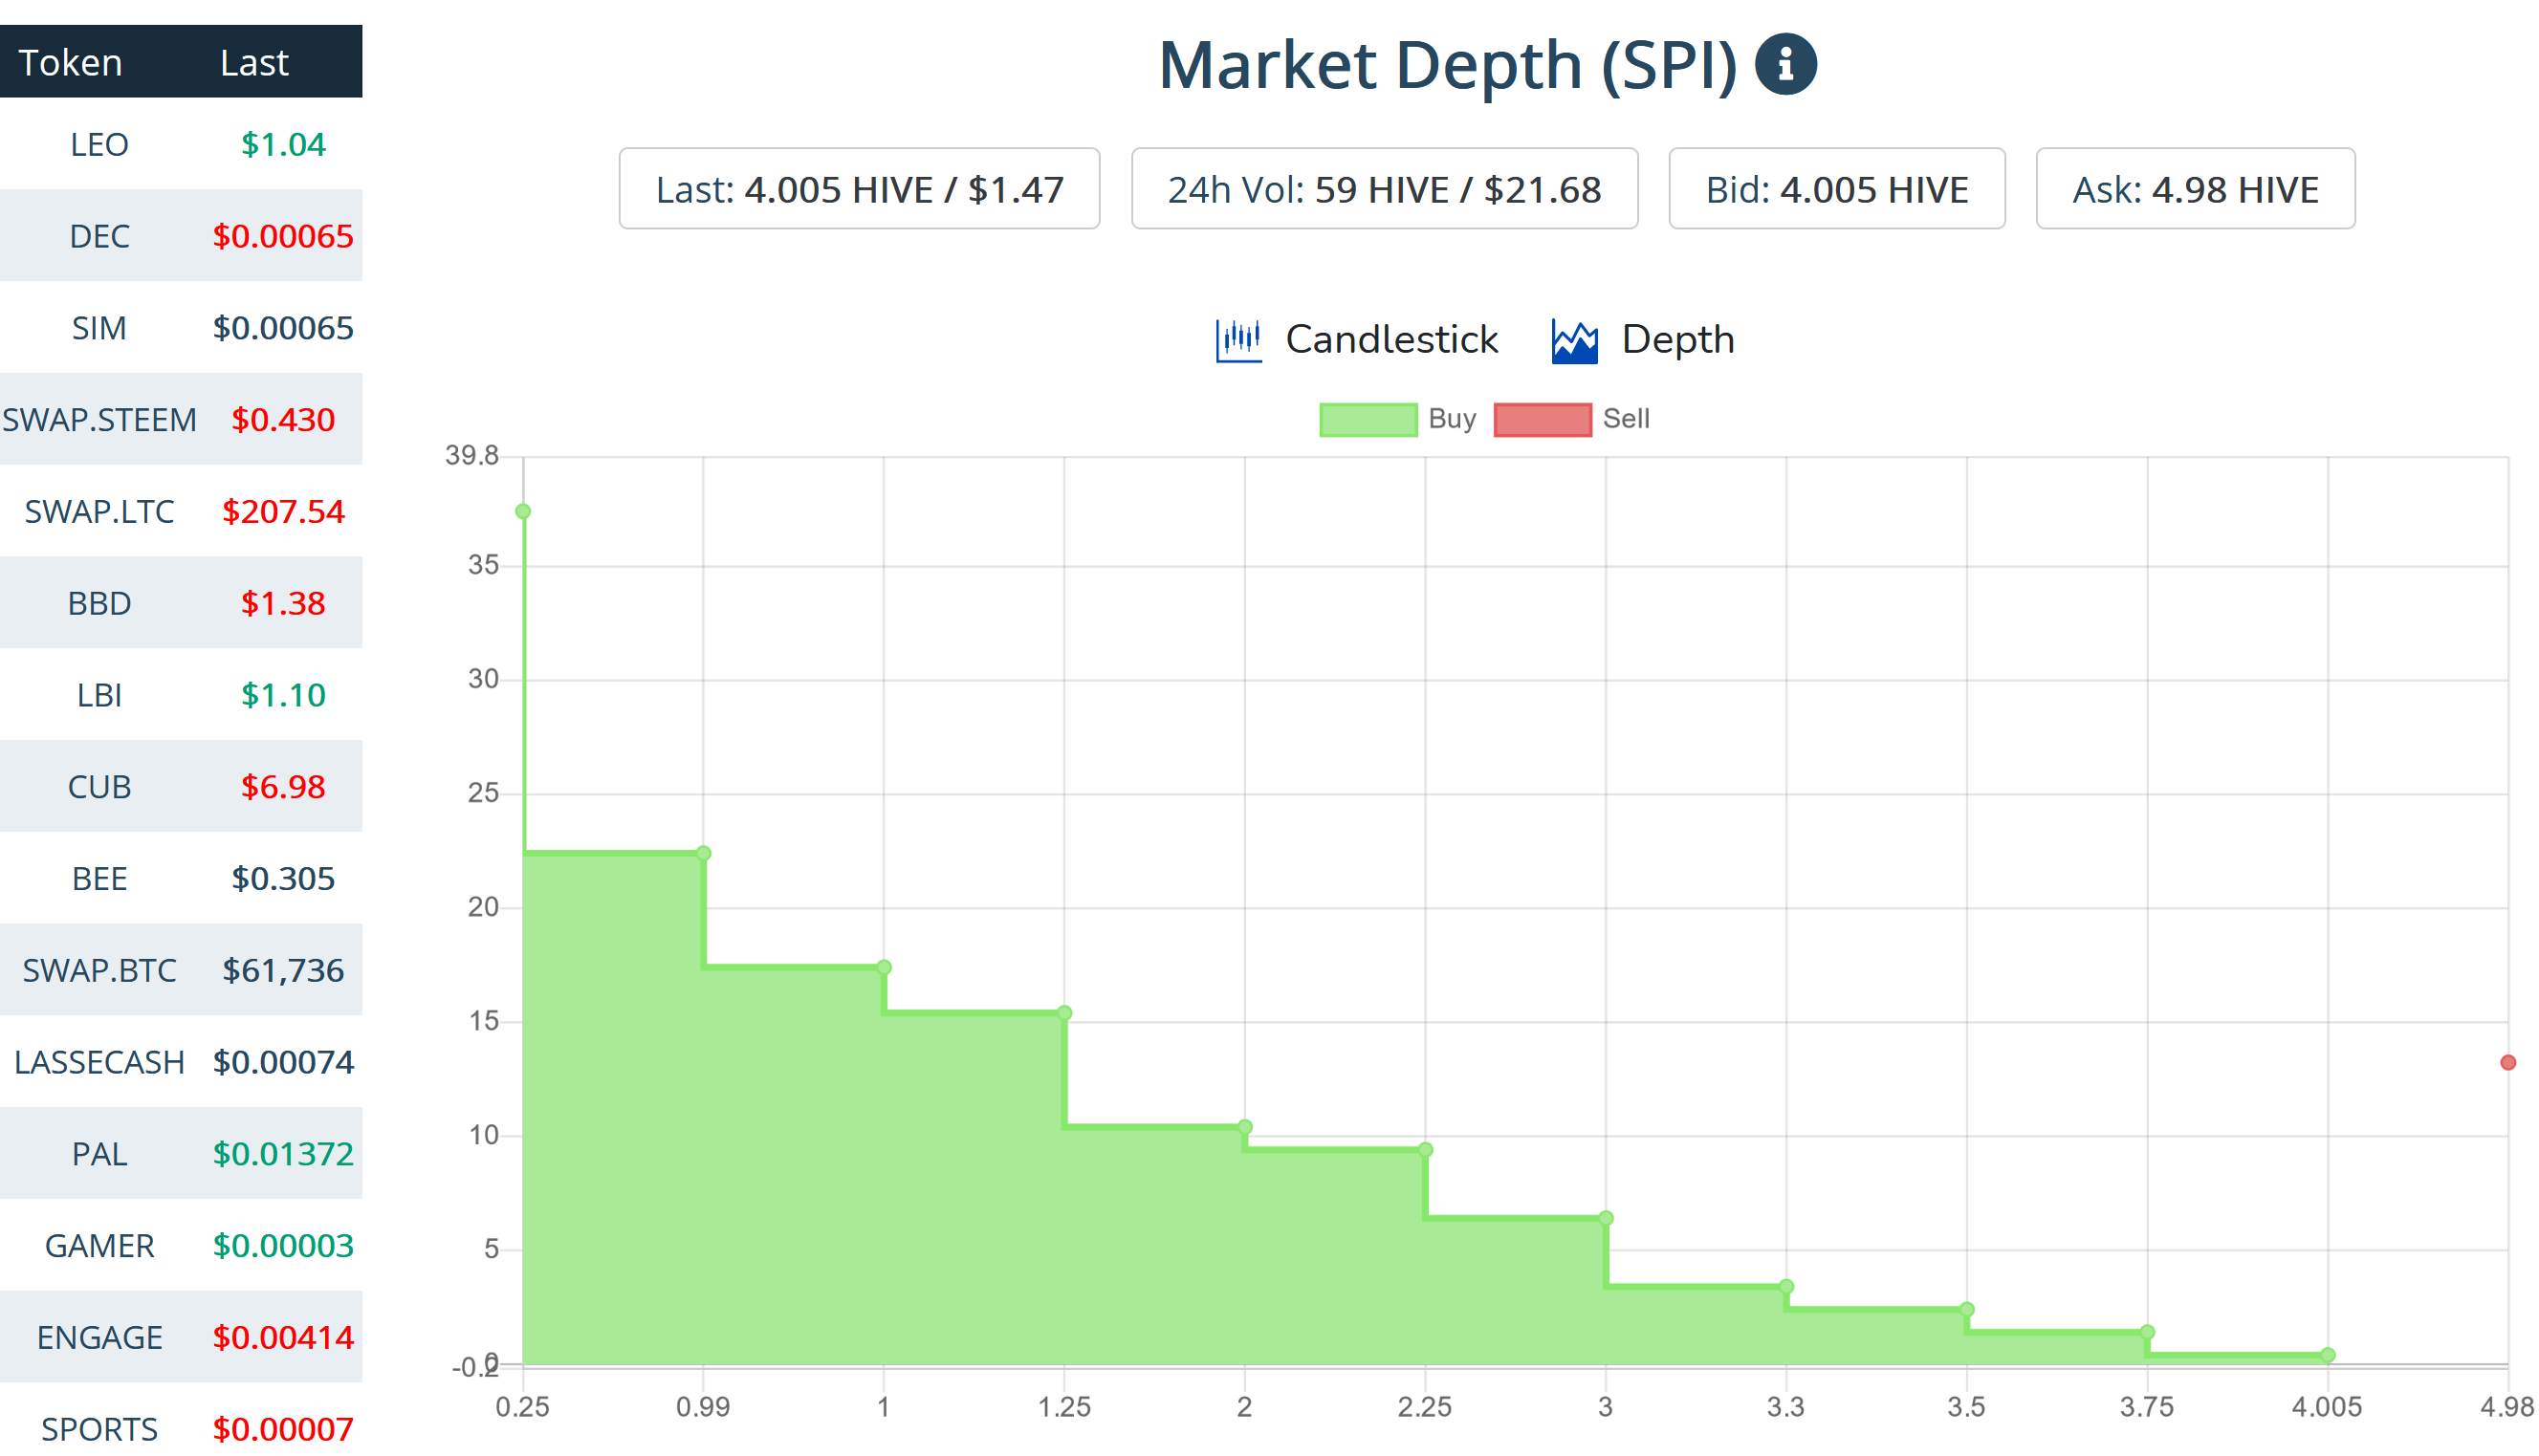The image size is (2539, 1456).
Task: Select the ENGAGE token row
Action: pyautogui.click(x=181, y=1337)
